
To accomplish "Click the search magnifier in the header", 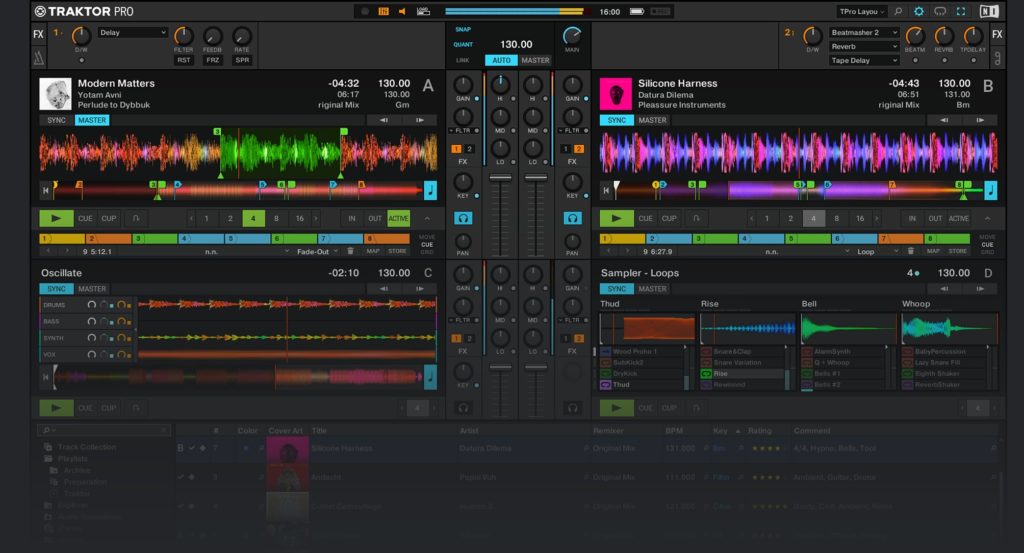I will [x=898, y=11].
